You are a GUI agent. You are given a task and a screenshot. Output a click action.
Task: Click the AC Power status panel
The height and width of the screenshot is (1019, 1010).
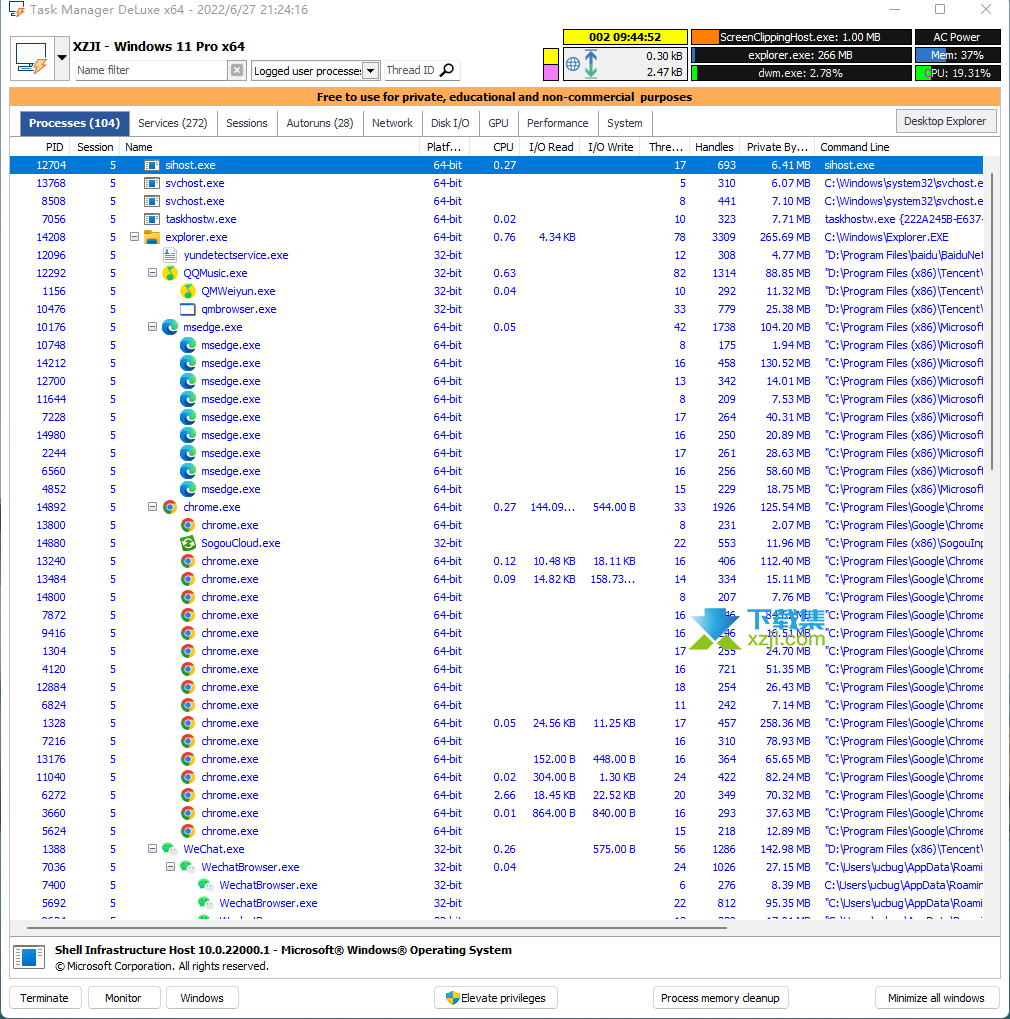[x=957, y=37]
